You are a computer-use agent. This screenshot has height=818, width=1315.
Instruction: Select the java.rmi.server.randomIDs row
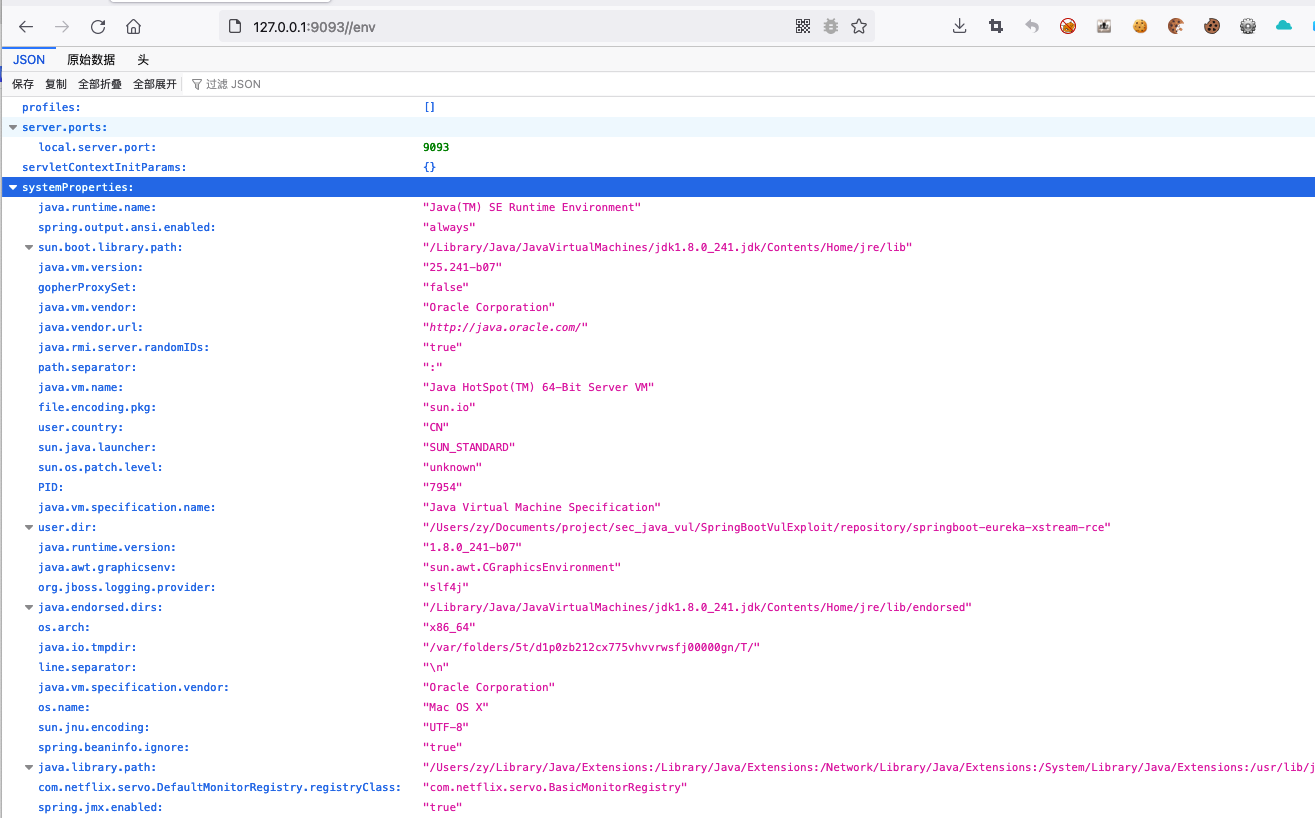657,347
